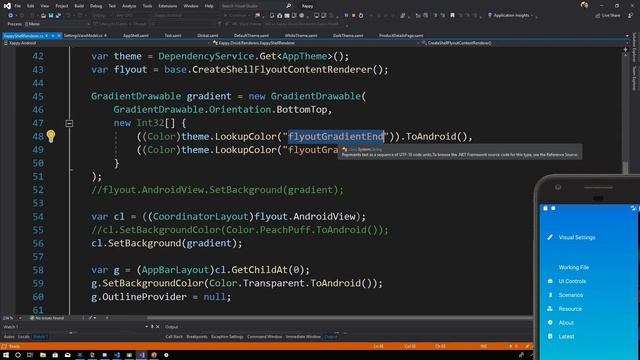Click the Navigate Backward toolbar icon
The width and height of the screenshot is (640, 360).
point(11,16)
